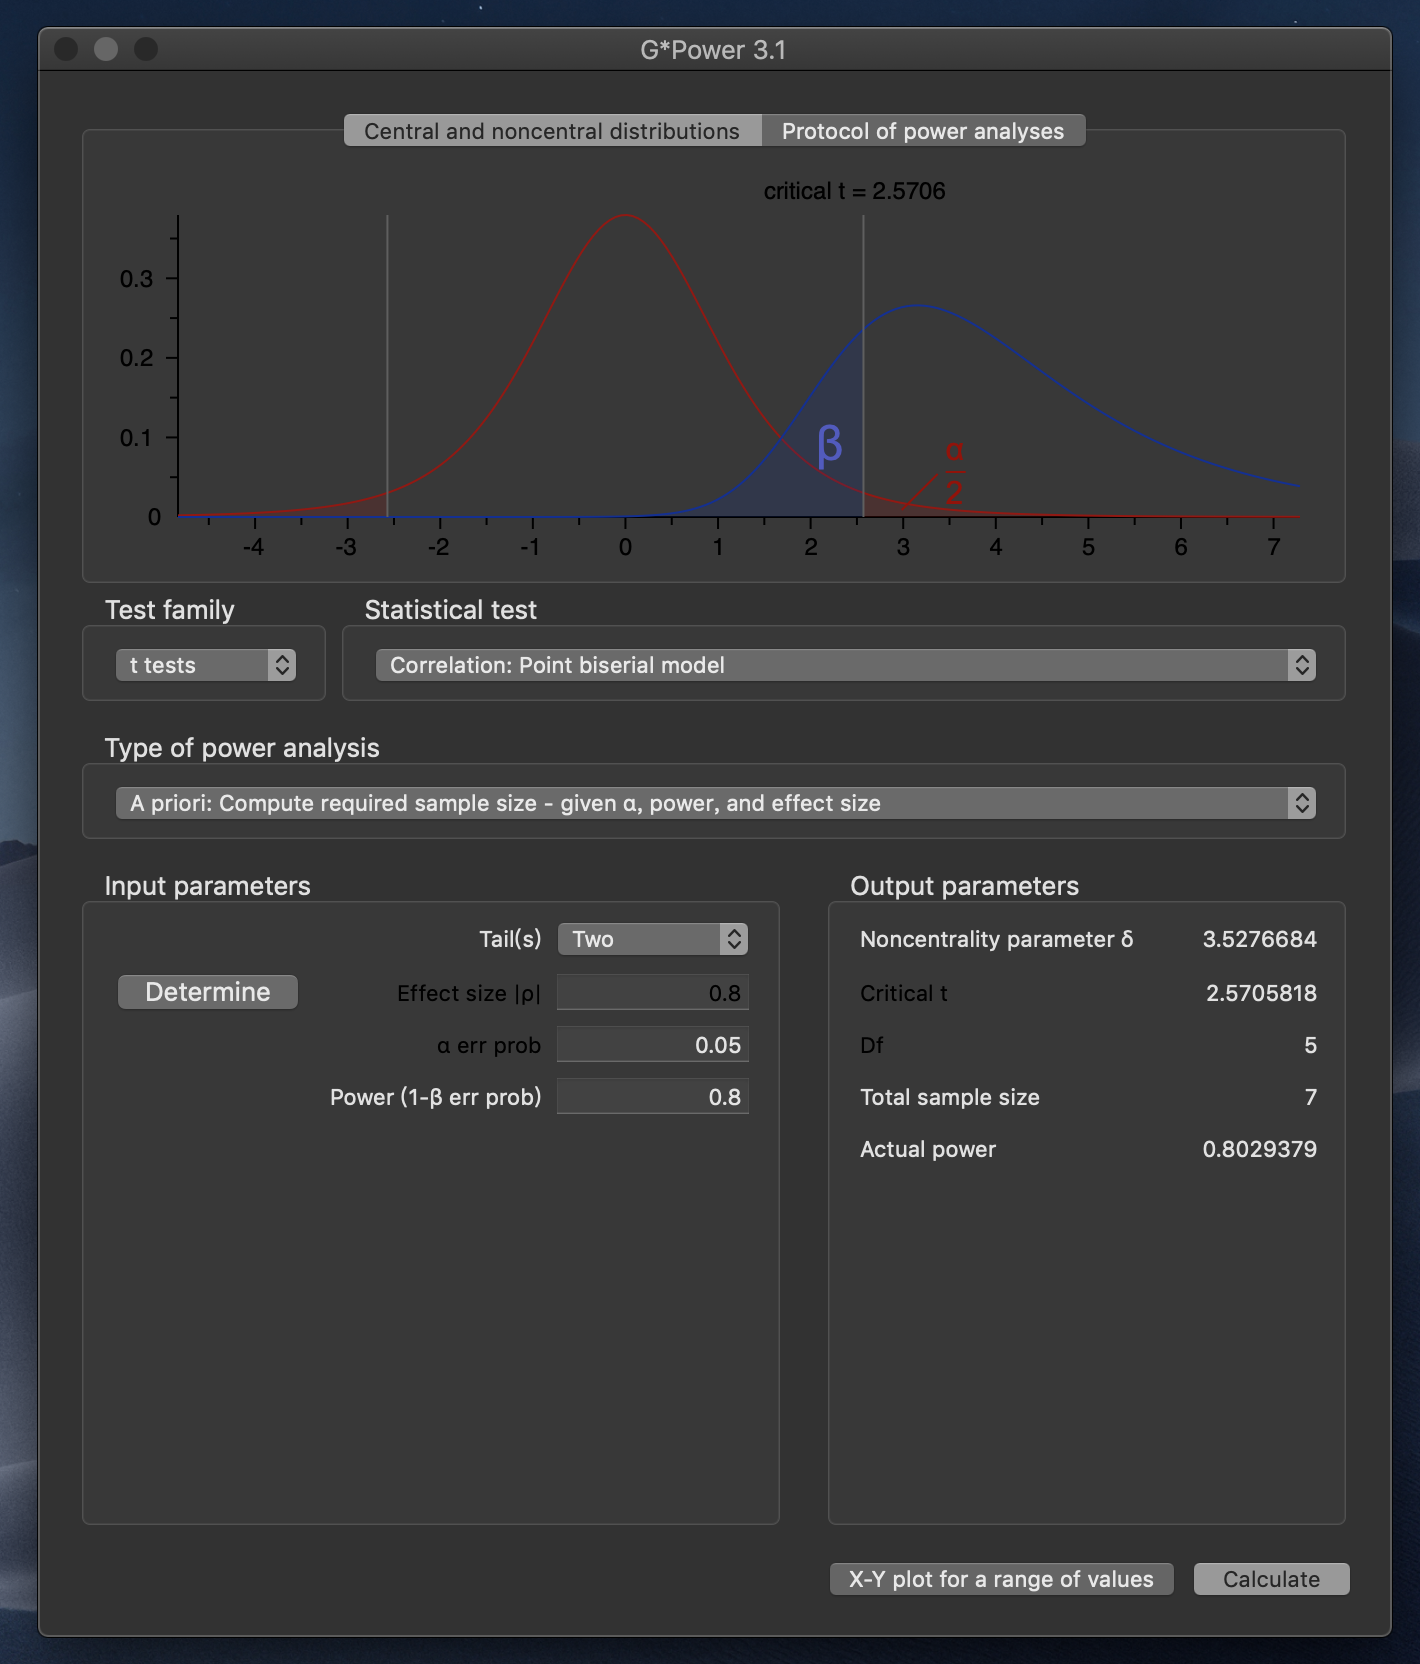Click the Power (1-β err prob) label
1420x1664 pixels.
[435, 1097]
